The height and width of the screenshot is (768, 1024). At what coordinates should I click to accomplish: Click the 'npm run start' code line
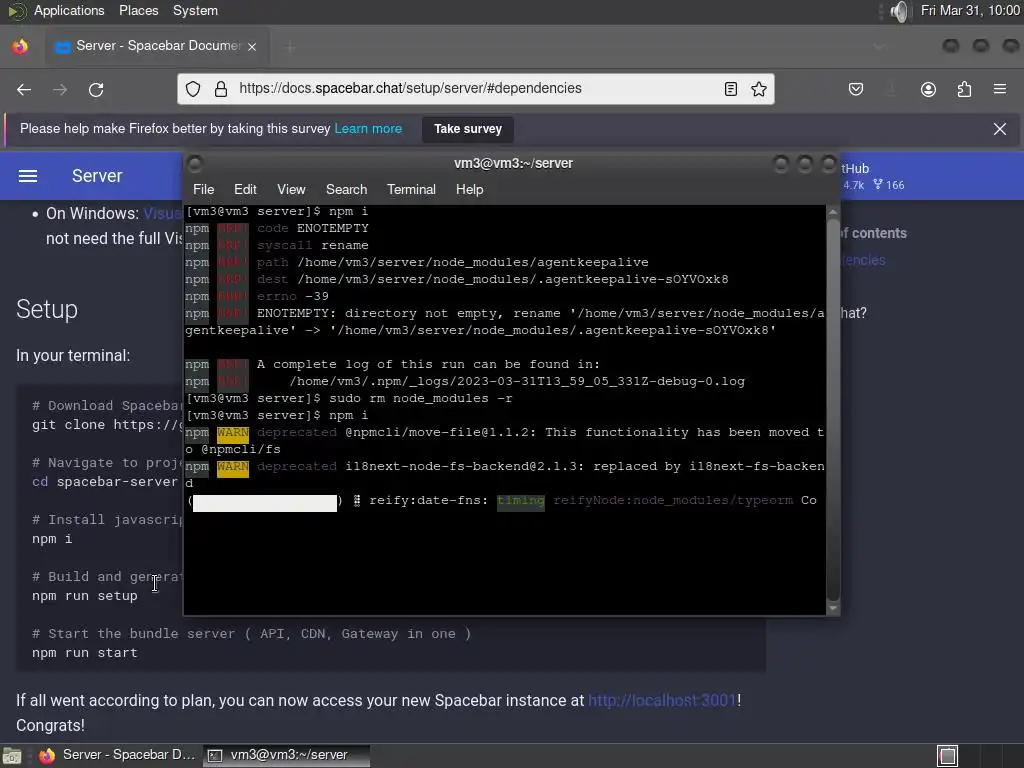click(x=85, y=652)
